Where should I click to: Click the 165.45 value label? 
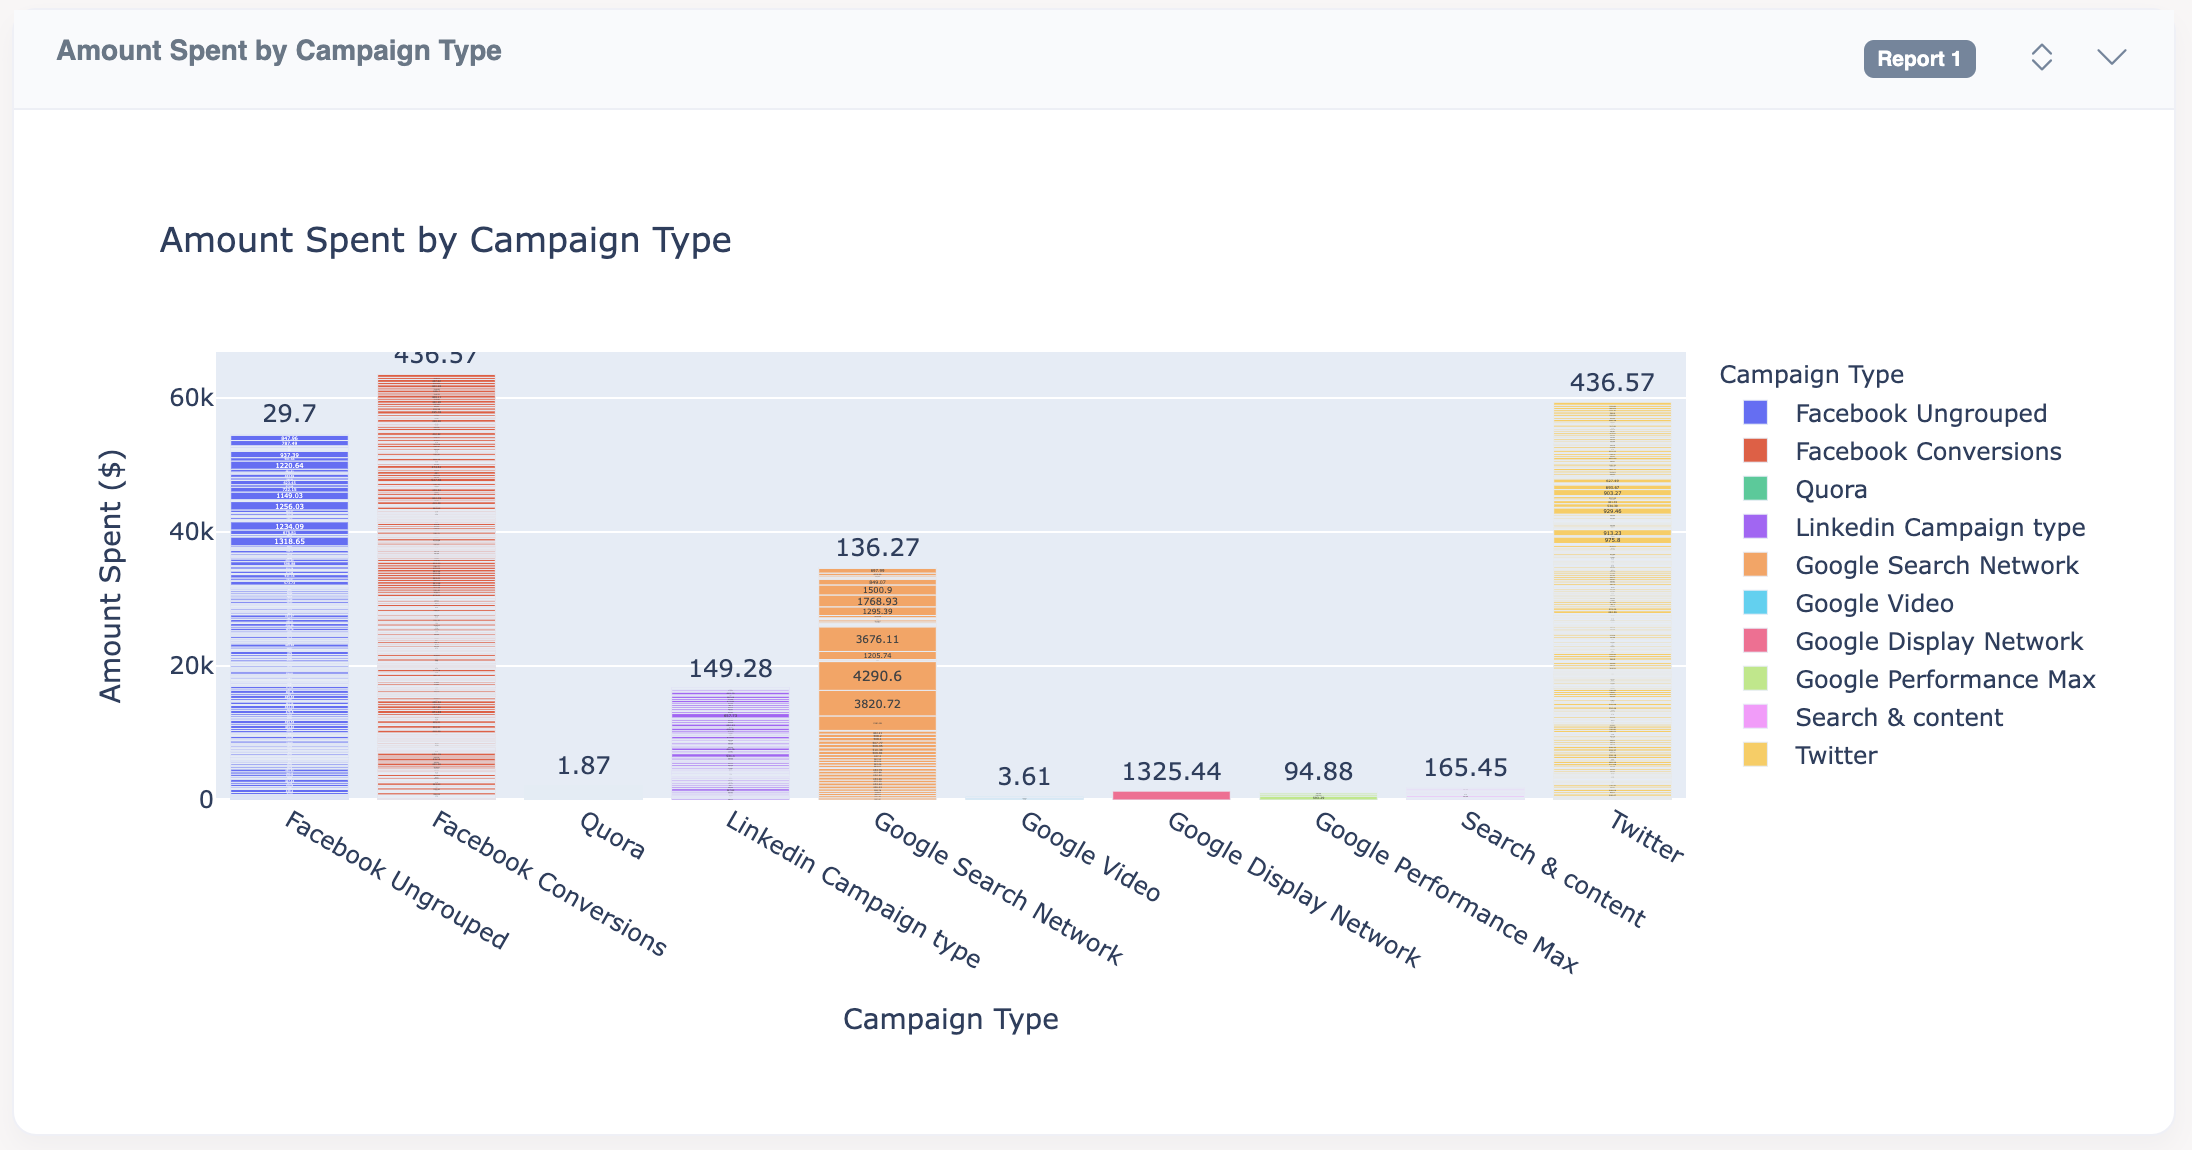pyautogui.click(x=1465, y=767)
